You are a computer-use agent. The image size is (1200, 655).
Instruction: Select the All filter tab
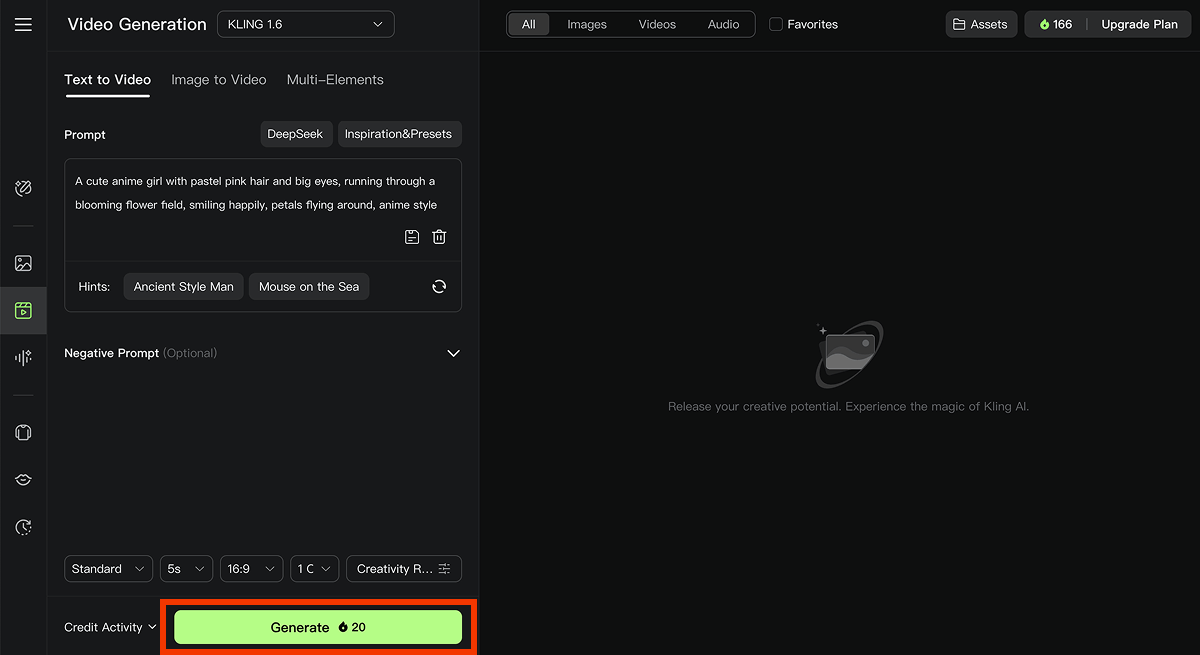528,24
